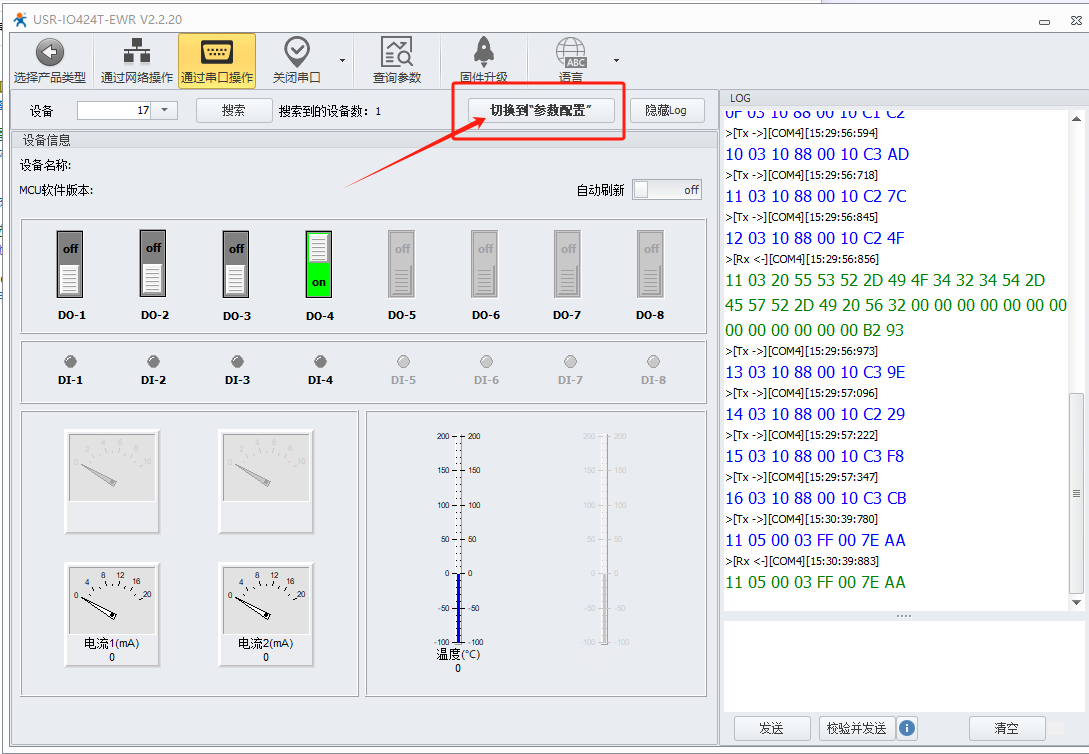Click the 固件升级 rocket icon
The image size is (1089, 754).
(x=483, y=52)
